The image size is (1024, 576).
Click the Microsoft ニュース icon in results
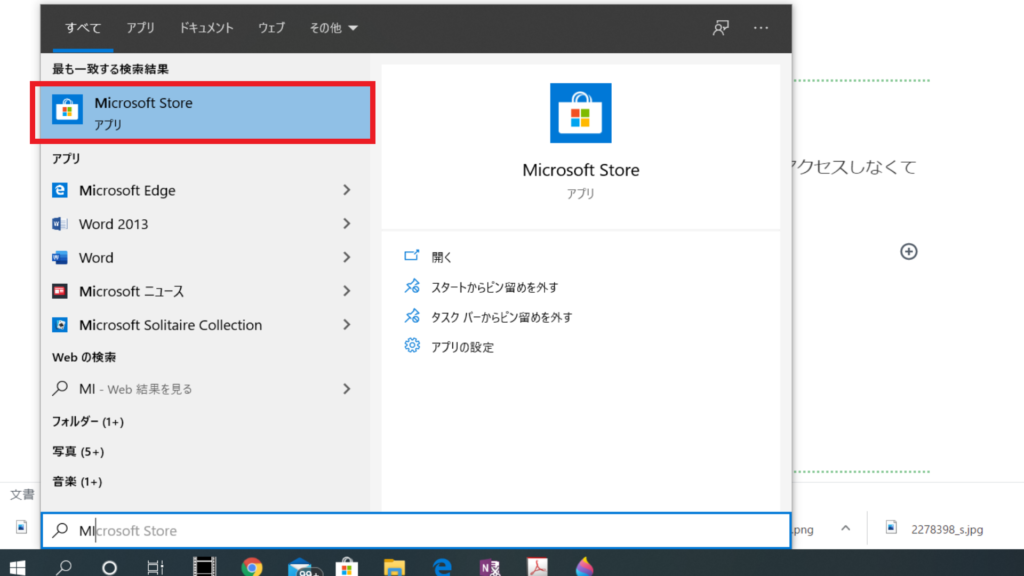click(x=59, y=291)
